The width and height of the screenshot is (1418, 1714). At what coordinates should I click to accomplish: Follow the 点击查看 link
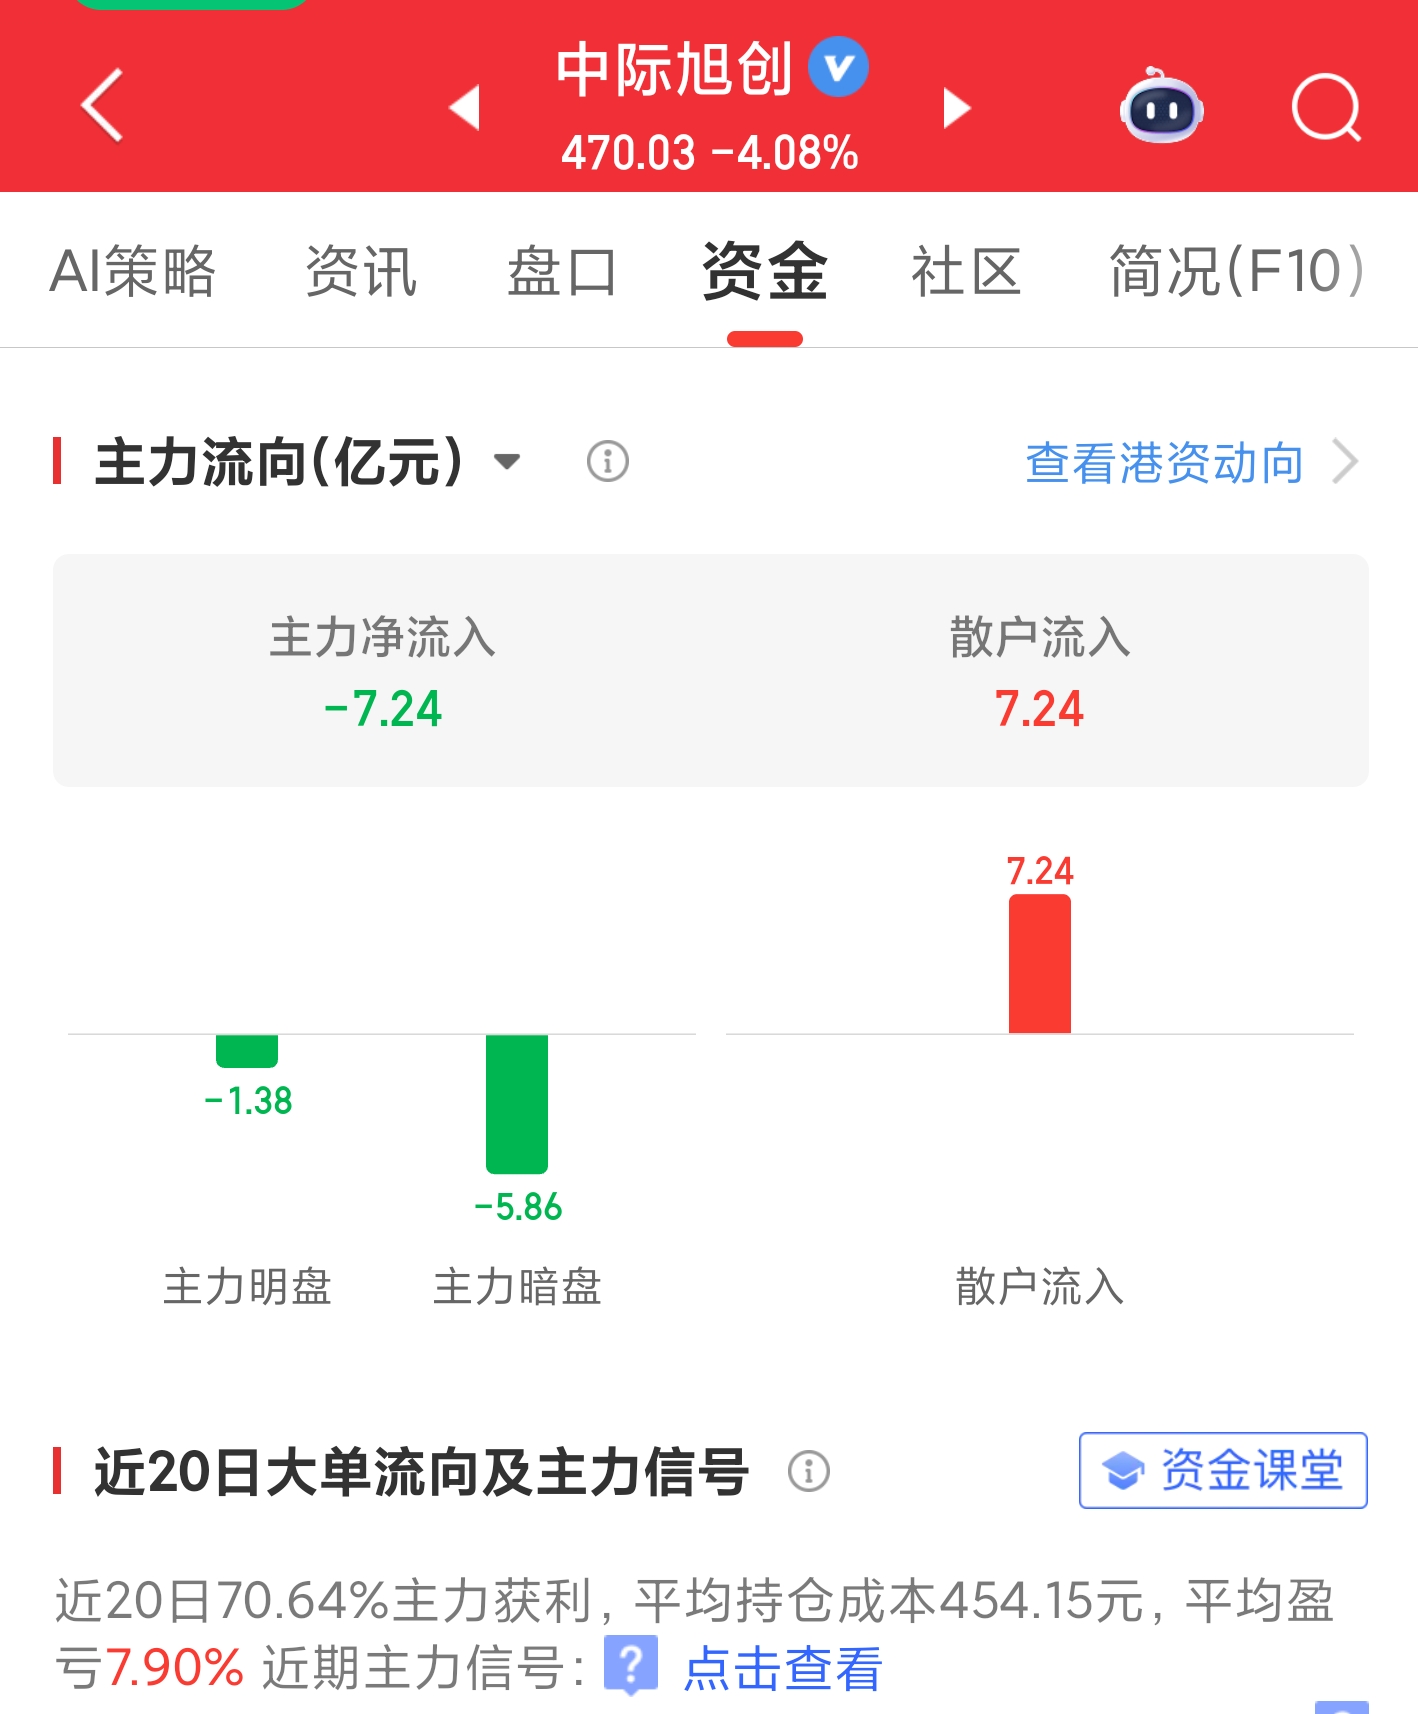(x=782, y=1668)
